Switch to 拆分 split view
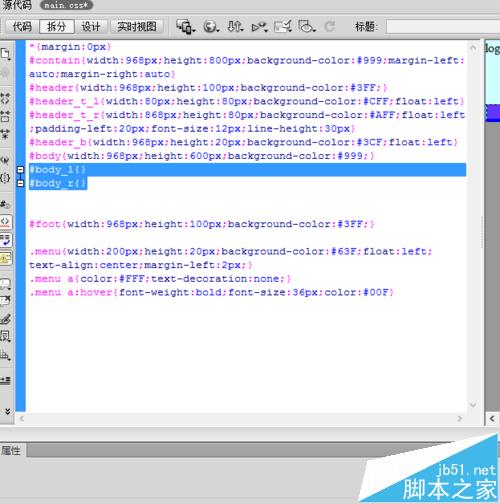The width and height of the screenshot is (500, 504). [56, 26]
